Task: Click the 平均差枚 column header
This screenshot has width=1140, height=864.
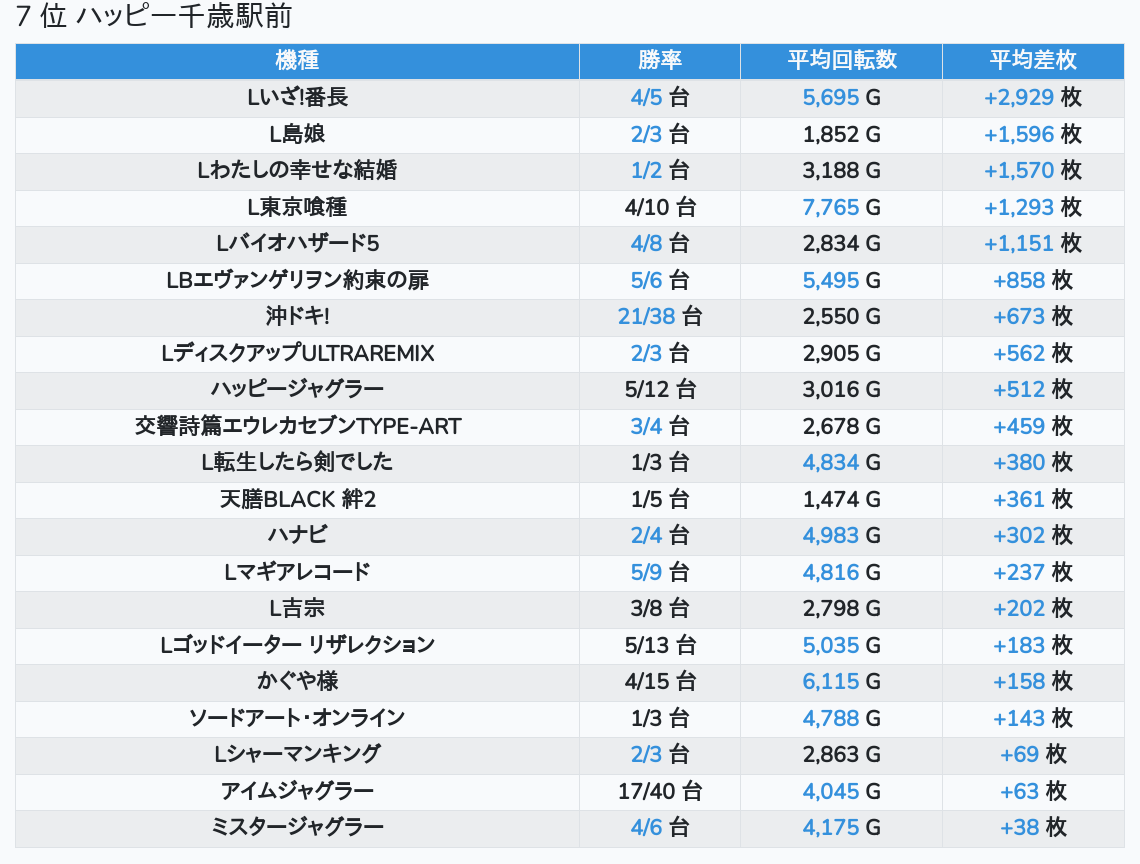Action: pos(1032,60)
